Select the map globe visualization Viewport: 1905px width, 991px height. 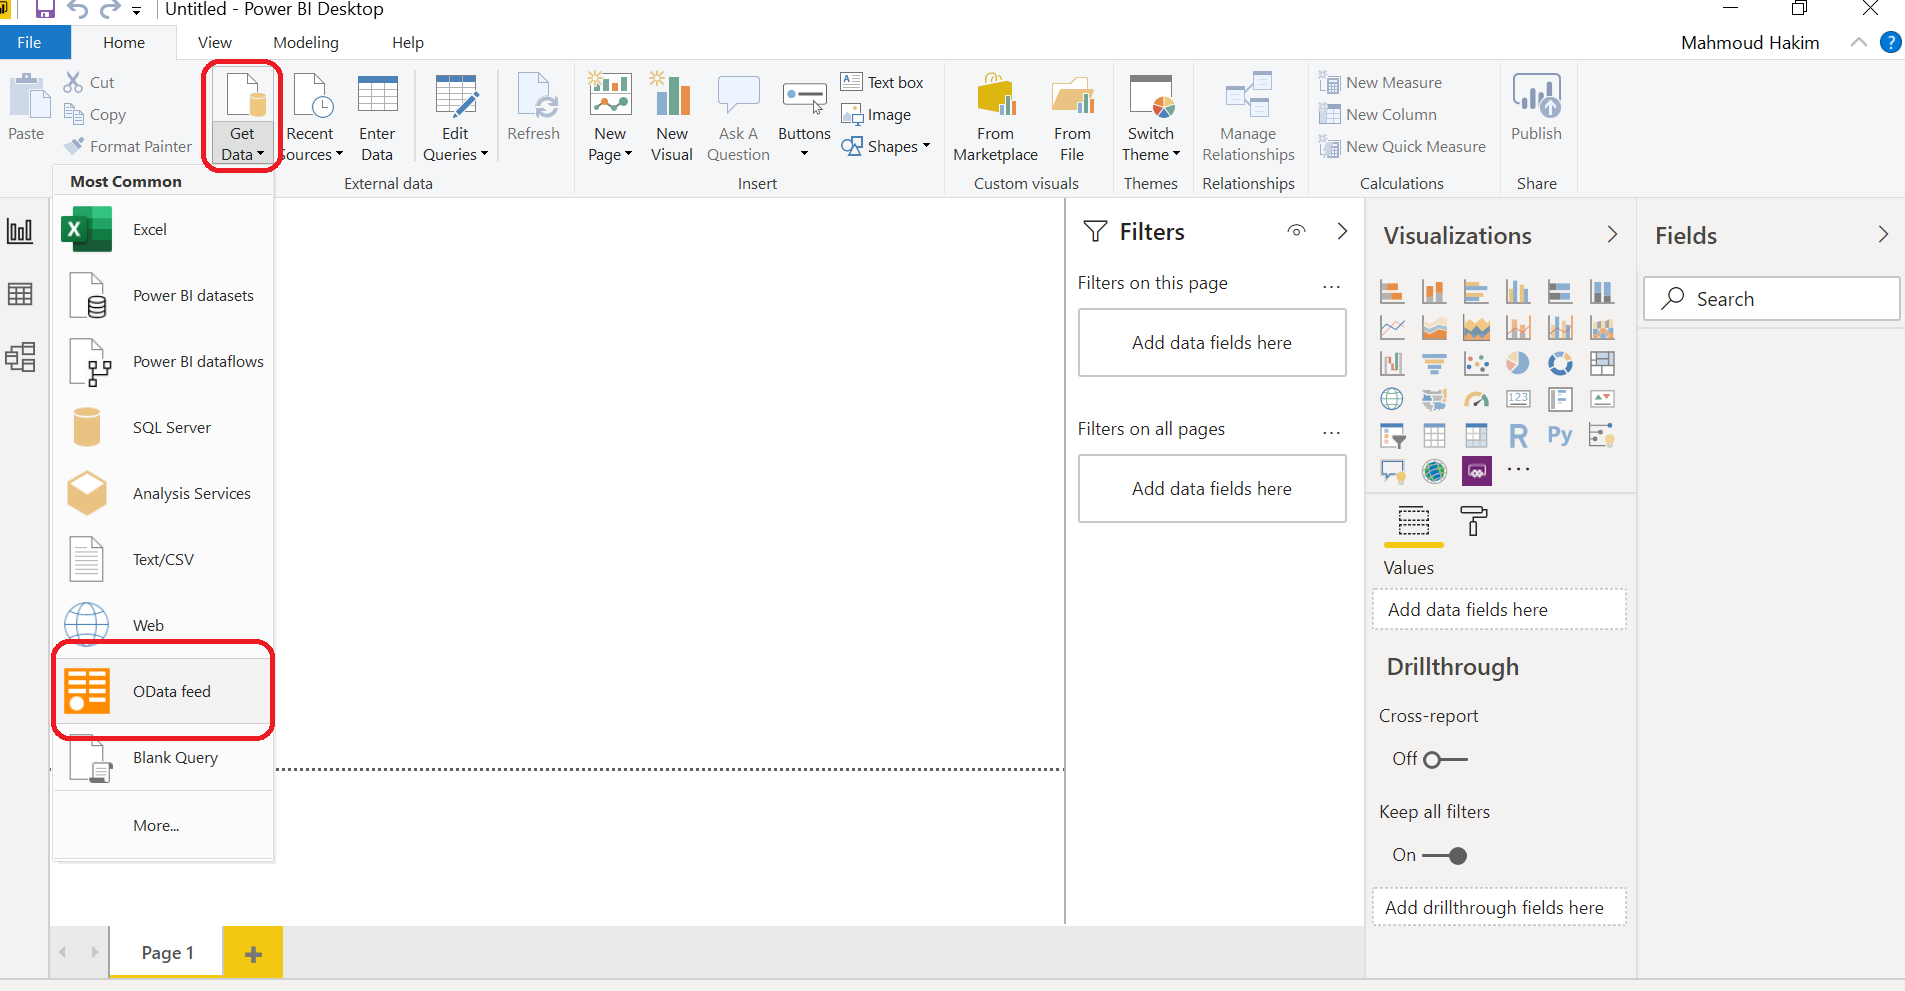1392,399
